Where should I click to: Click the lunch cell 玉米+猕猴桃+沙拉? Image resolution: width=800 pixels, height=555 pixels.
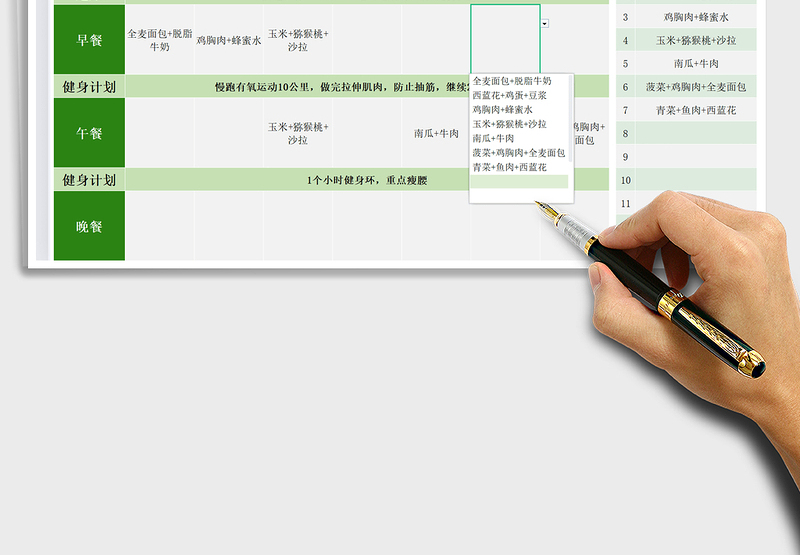click(298, 133)
